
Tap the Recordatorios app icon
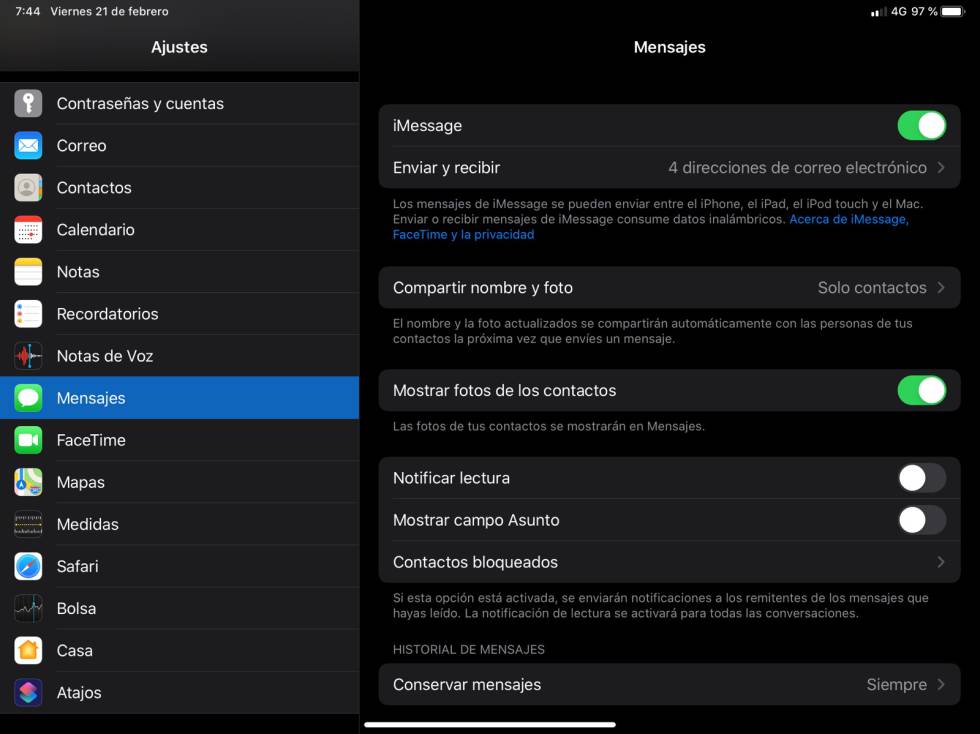(28, 314)
